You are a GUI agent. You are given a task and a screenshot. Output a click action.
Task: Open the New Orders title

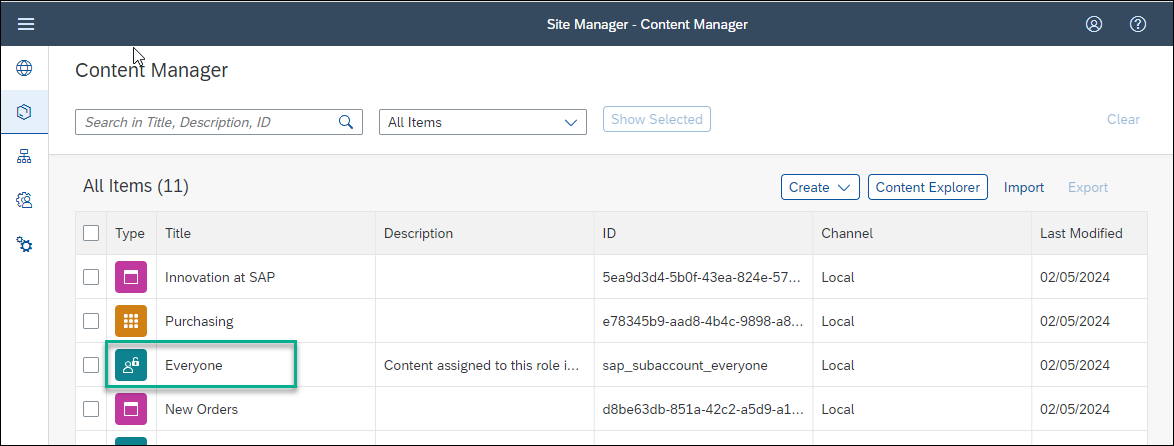201,409
